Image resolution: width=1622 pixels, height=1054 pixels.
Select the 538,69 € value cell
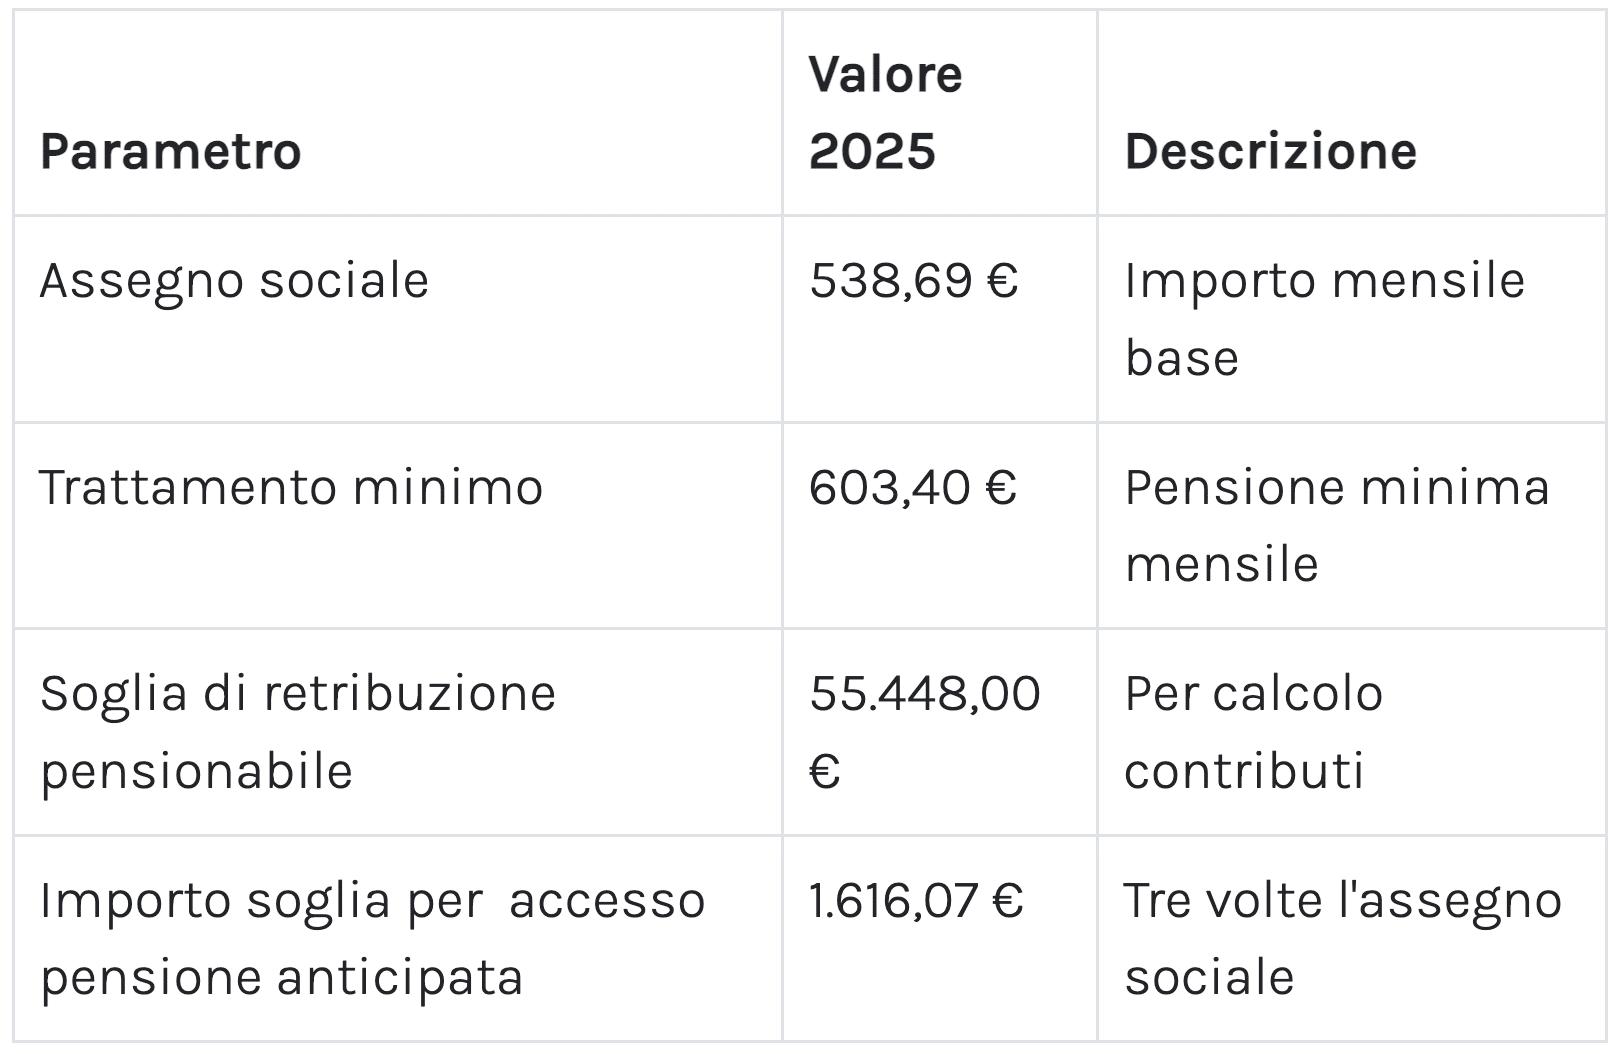click(x=913, y=280)
